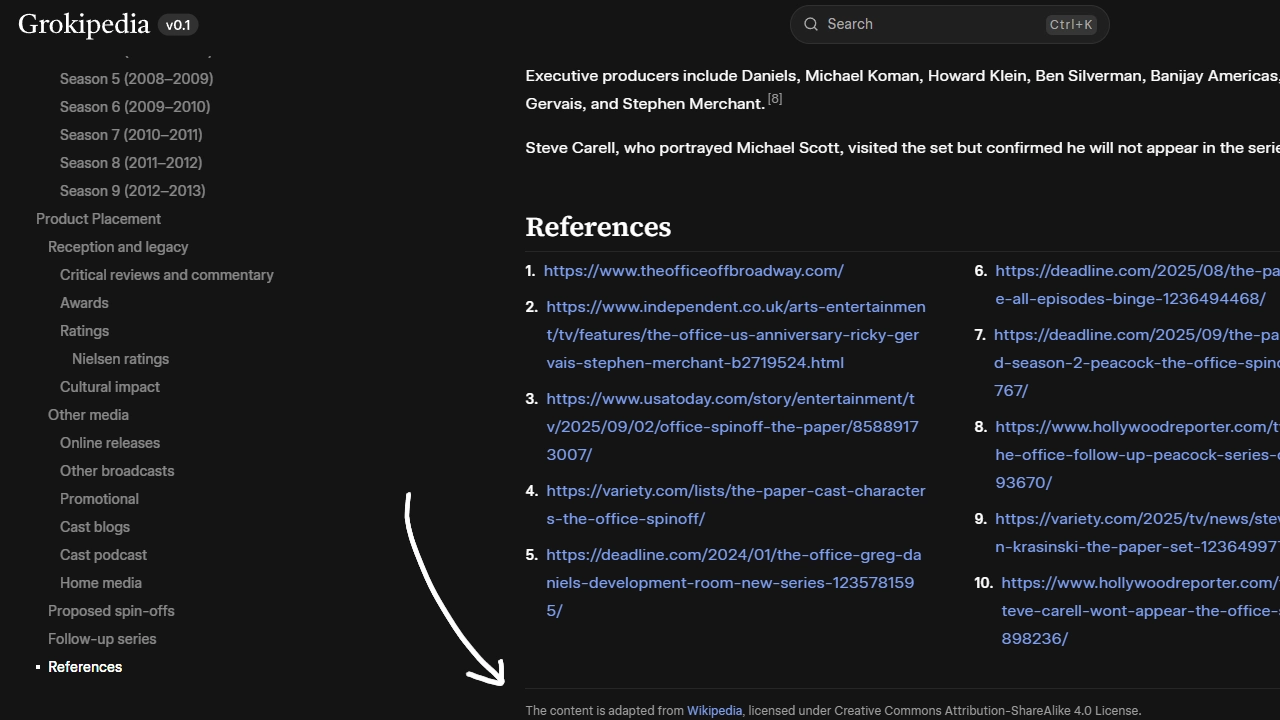
Task: Select Reception and legacy in sidebar
Action: pyautogui.click(x=118, y=247)
